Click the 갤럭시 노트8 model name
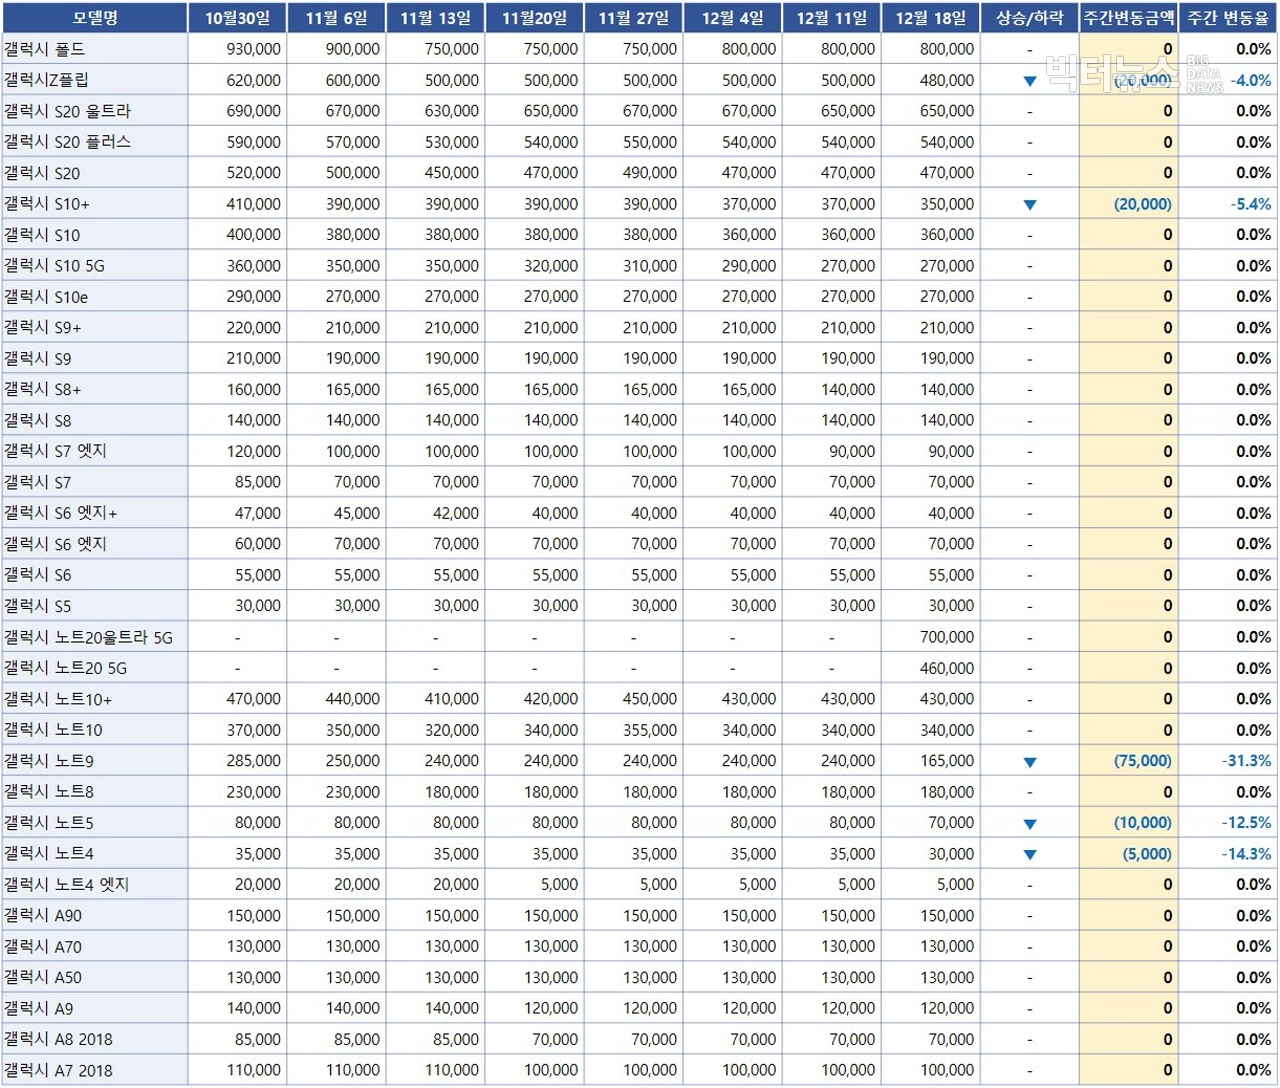 [x=48, y=792]
